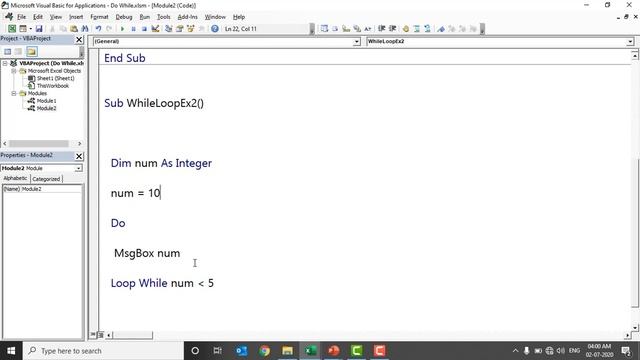Switch to the Categorized properties tab
This screenshot has width=640, height=360.
pyautogui.click(x=46, y=179)
